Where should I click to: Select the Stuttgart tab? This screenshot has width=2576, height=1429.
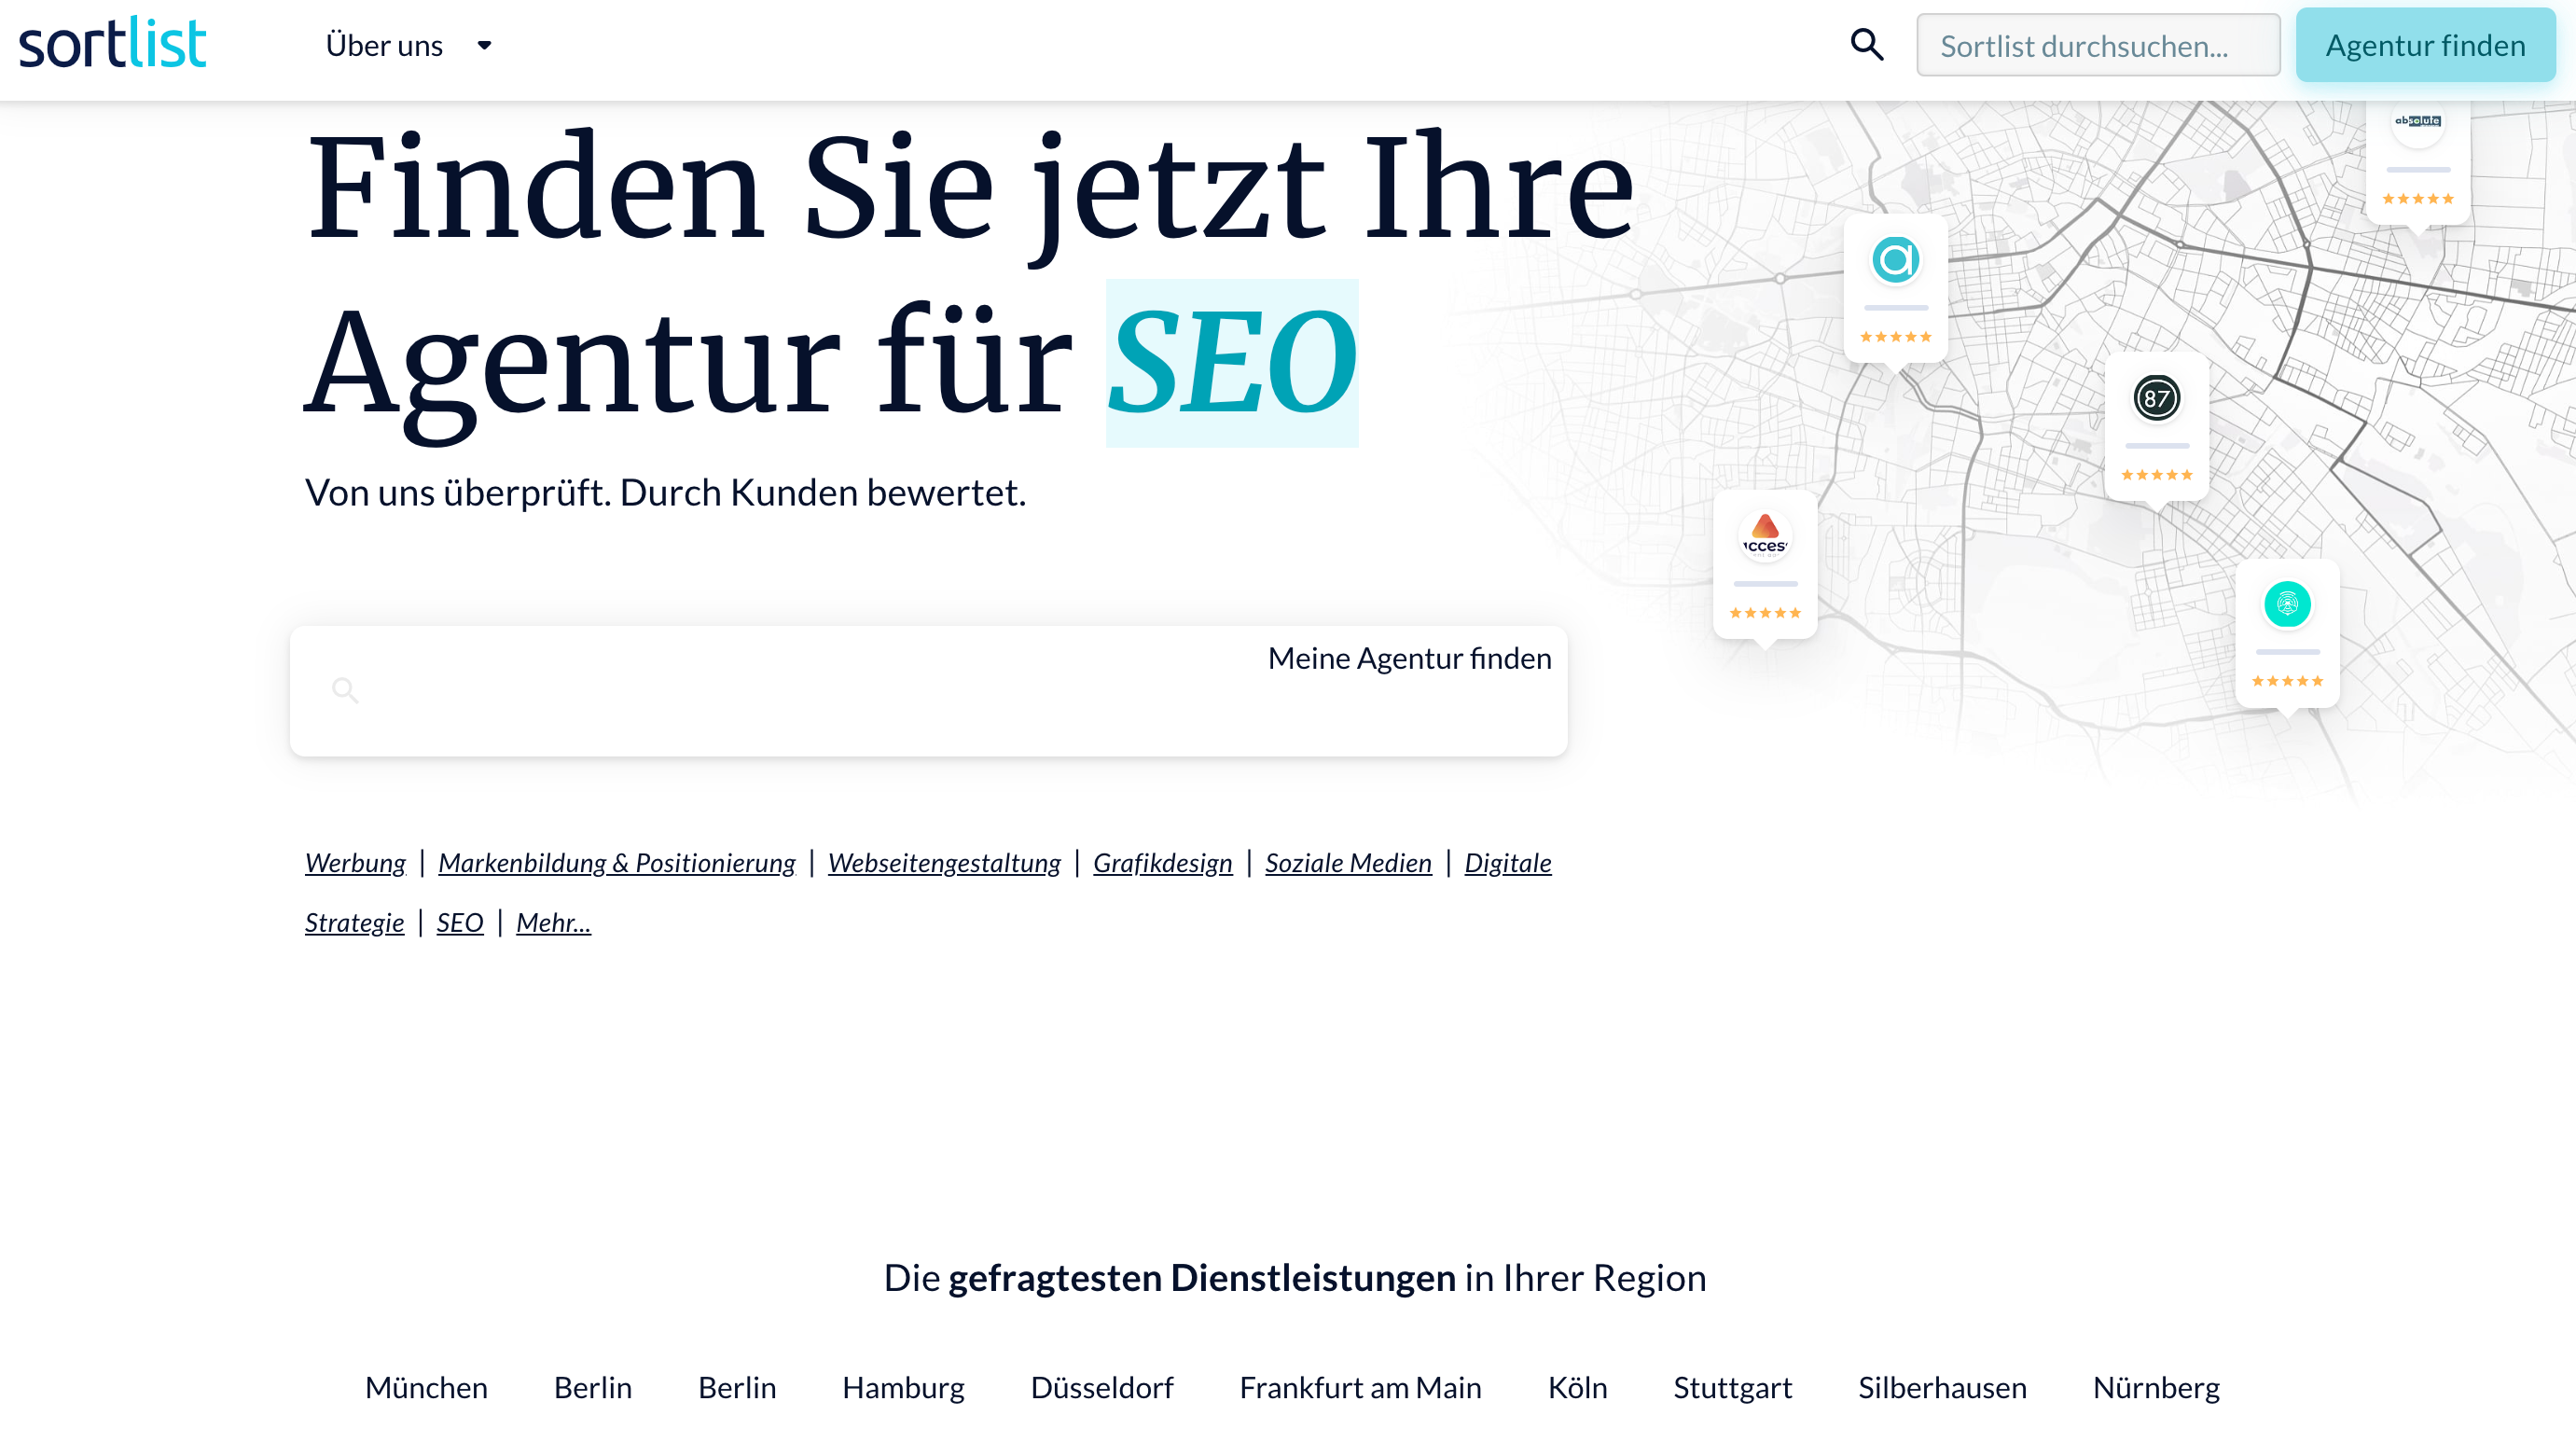[x=1731, y=1387]
